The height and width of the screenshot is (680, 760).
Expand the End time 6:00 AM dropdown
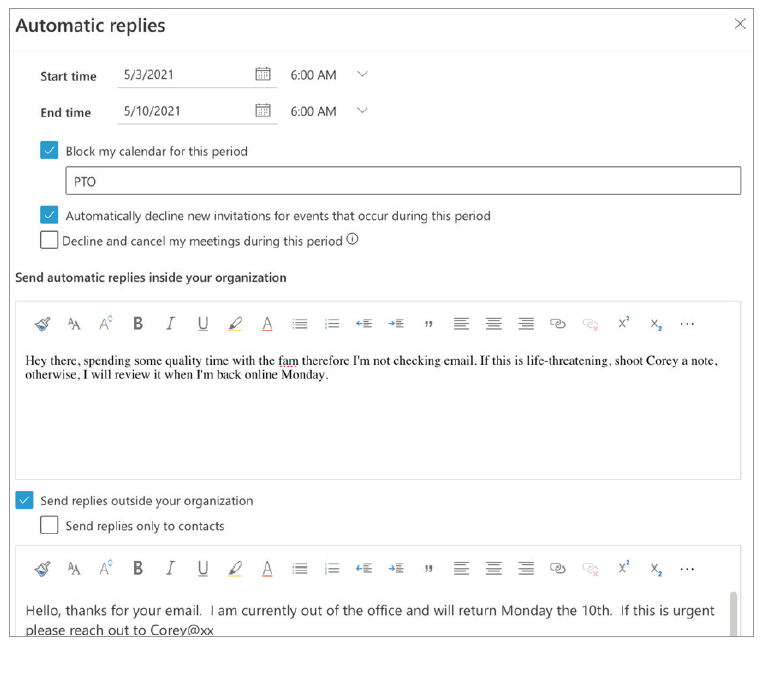click(x=362, y=110)
